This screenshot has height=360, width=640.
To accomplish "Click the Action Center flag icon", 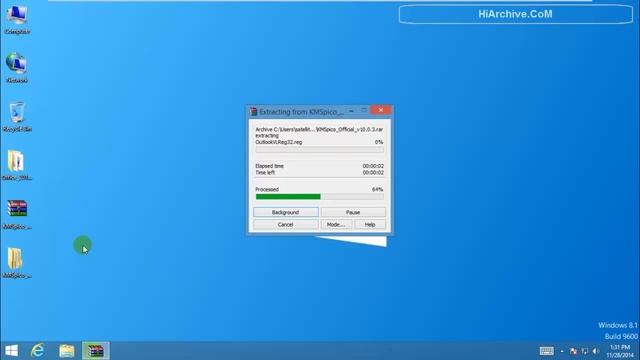I will [573, 351].
